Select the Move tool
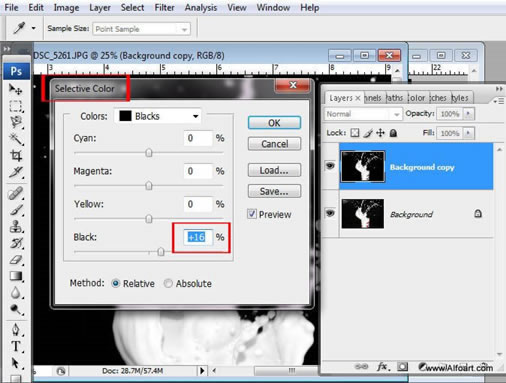The height and width of the screenshot is (383, 506). [x=15, y=89]
